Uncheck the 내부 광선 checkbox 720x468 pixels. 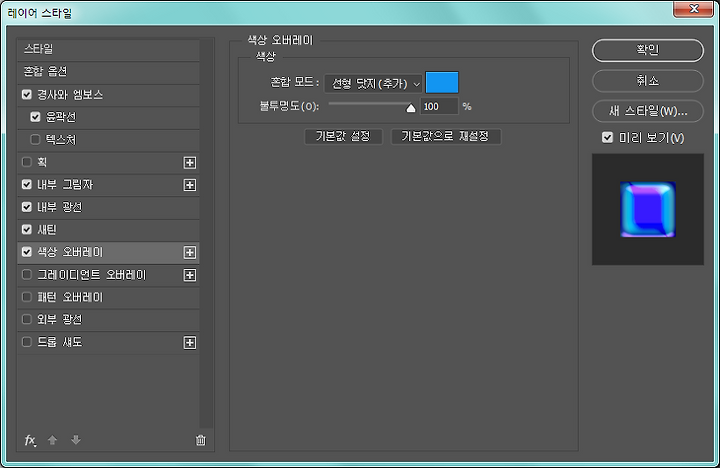27,207
